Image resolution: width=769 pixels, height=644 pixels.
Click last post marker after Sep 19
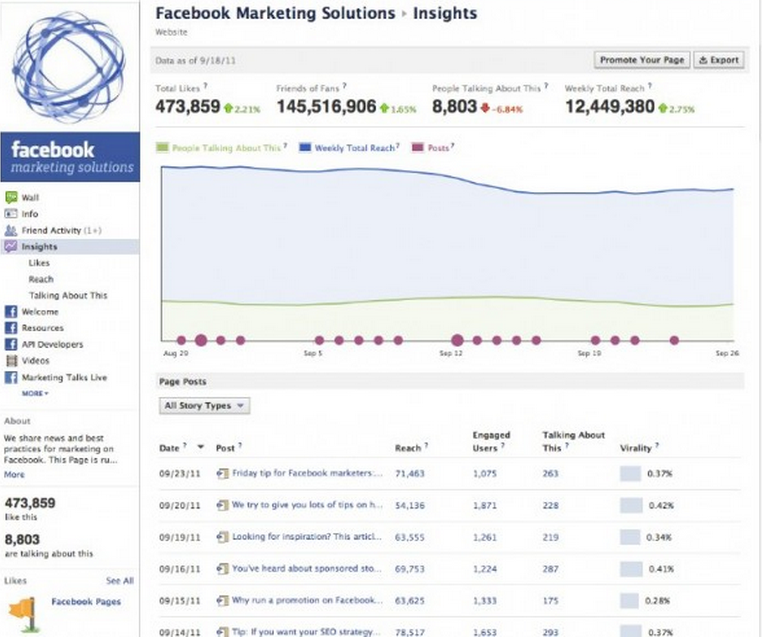tap(681, 344)
